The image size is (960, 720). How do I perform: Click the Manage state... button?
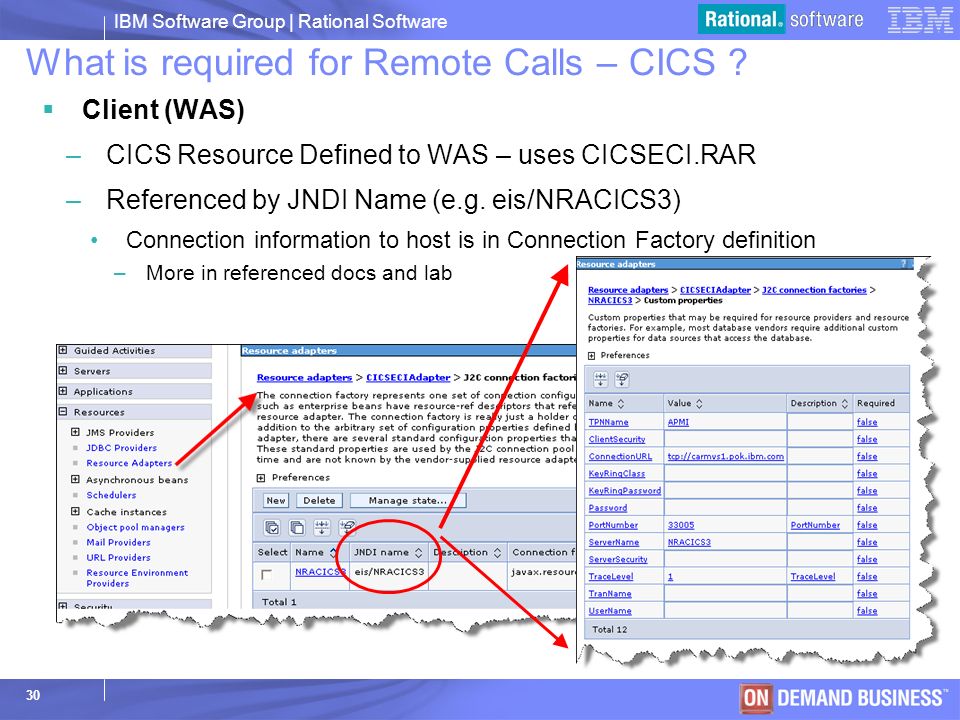(408, 500)
